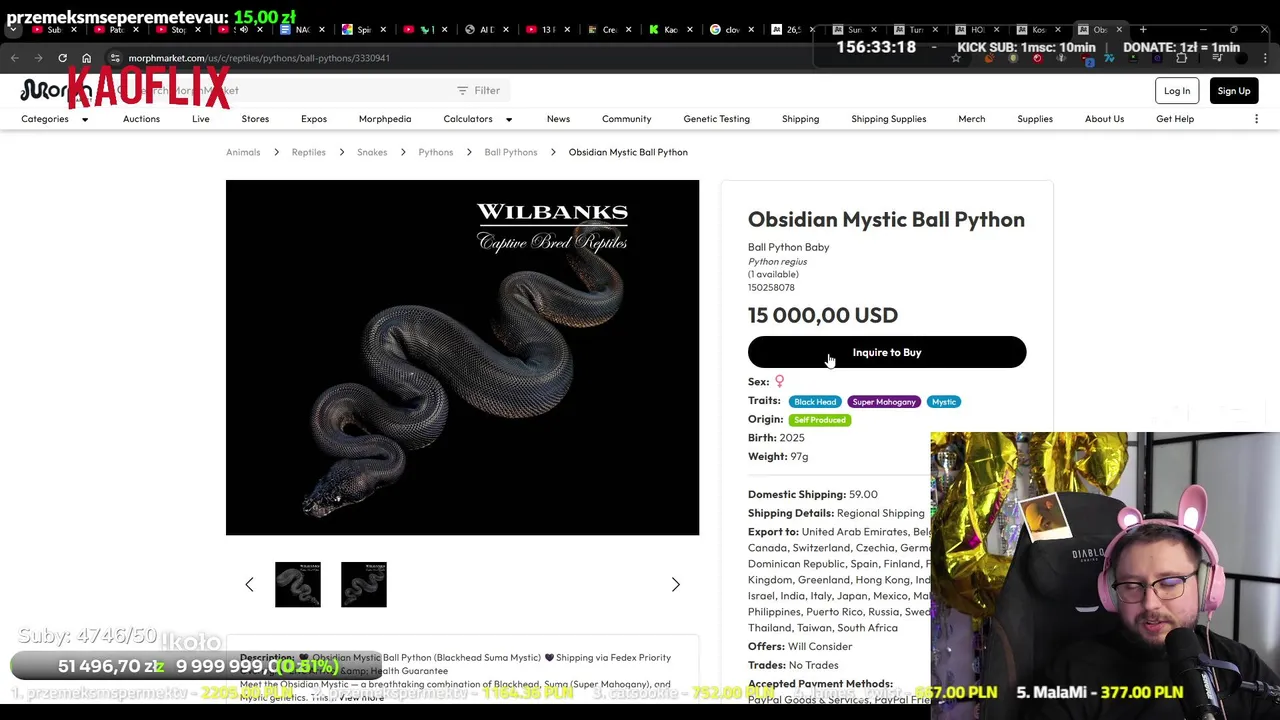This screenshot has height=720, width=1280.
Task: Click the female sex symbol icon
Action: point(780,381)
